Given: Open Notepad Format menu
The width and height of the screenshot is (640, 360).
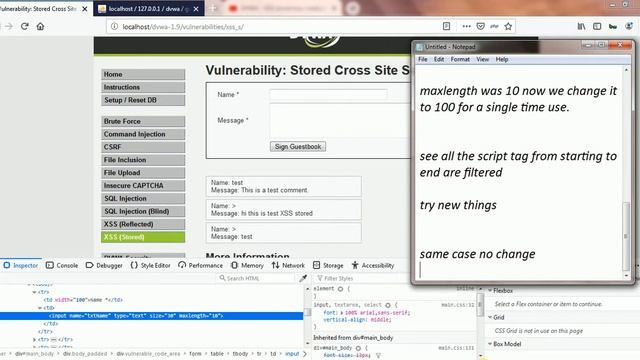Looking at the screenshot, I should pyautogui.click(x=460, y=60).
